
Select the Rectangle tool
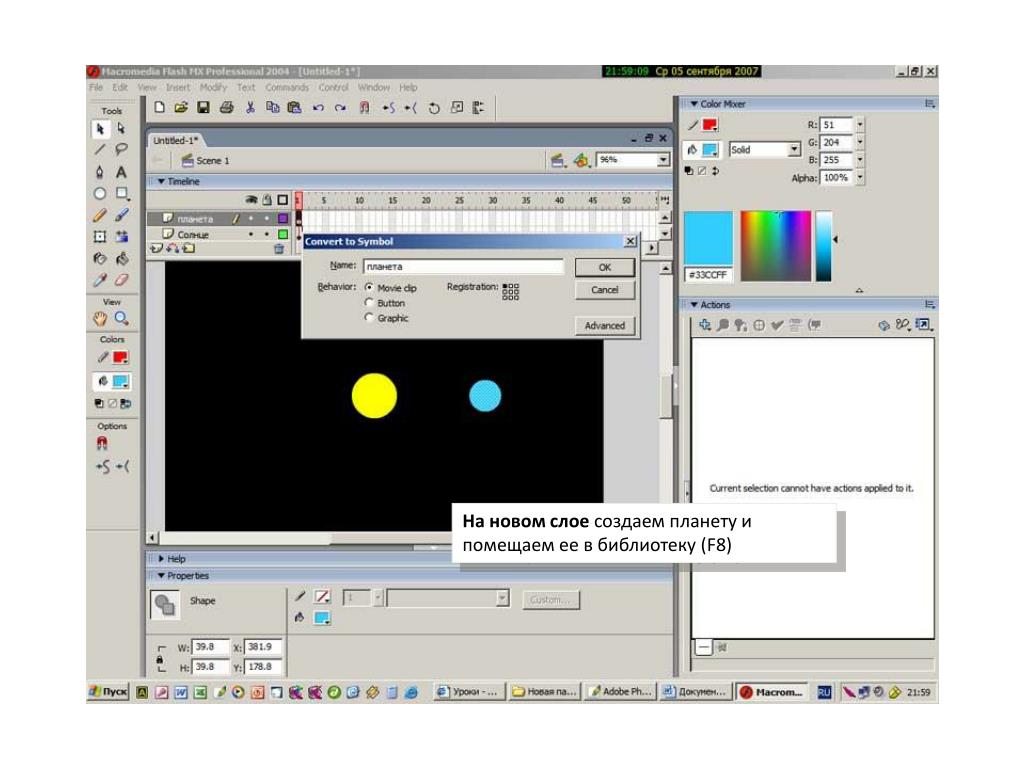click(121, 193)
